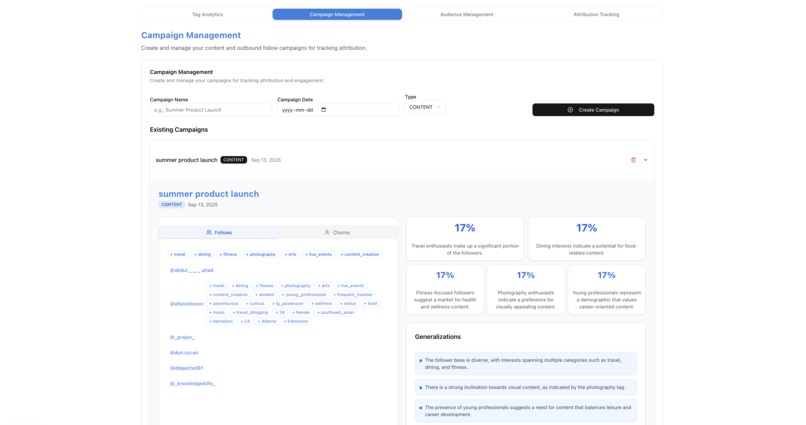Screen dimensions: 806x425
Task: Click the leisure and career generalization
Action: tap(526, 411)
